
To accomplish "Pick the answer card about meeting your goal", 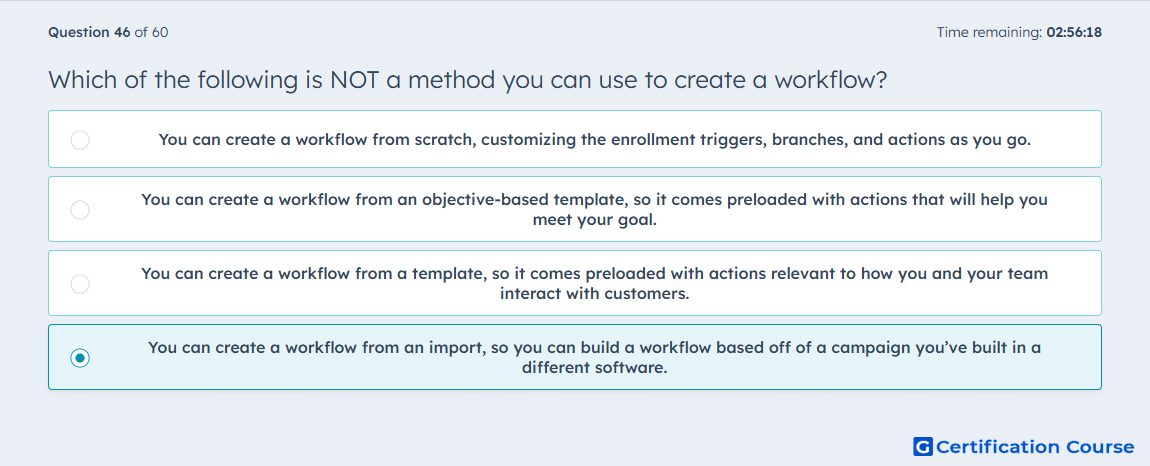I will [x=575, y=209].
